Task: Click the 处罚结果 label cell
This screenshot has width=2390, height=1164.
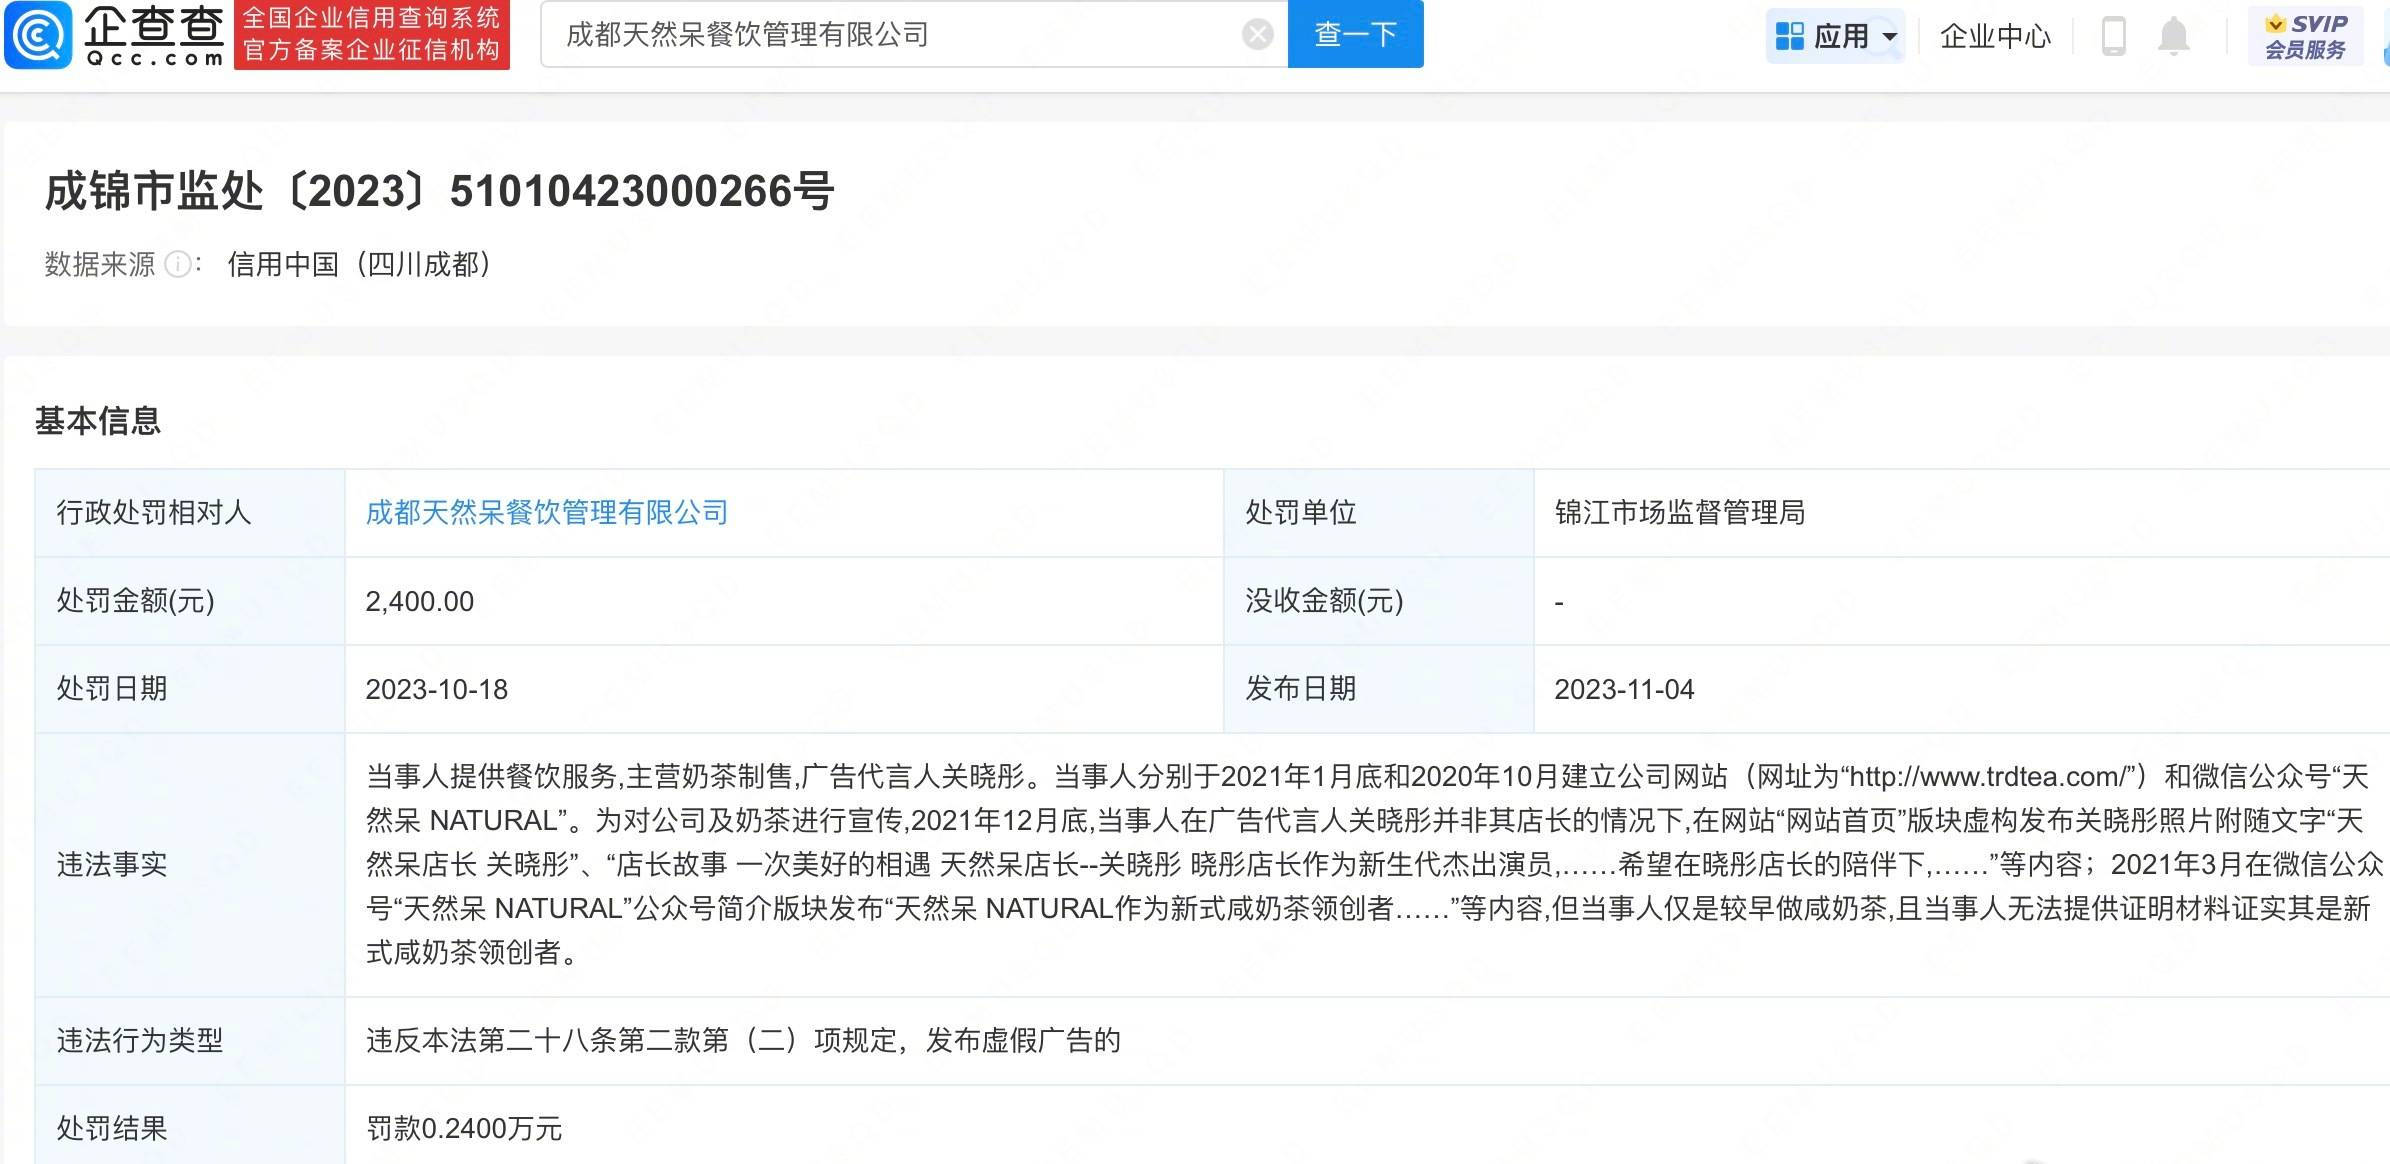Action: point(190,1128)
